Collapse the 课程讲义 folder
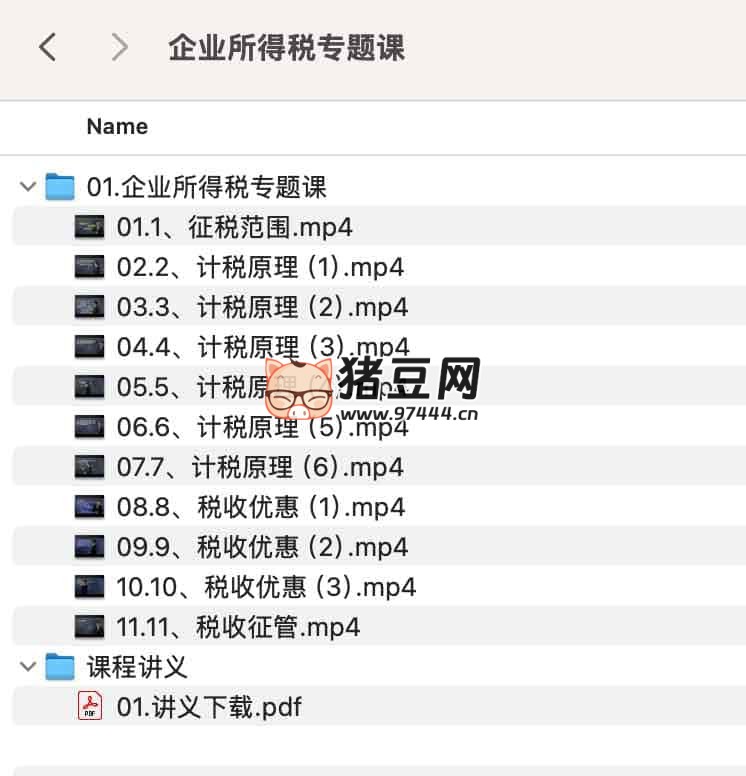This screenshot has height=776, width=746. point(27,667)
